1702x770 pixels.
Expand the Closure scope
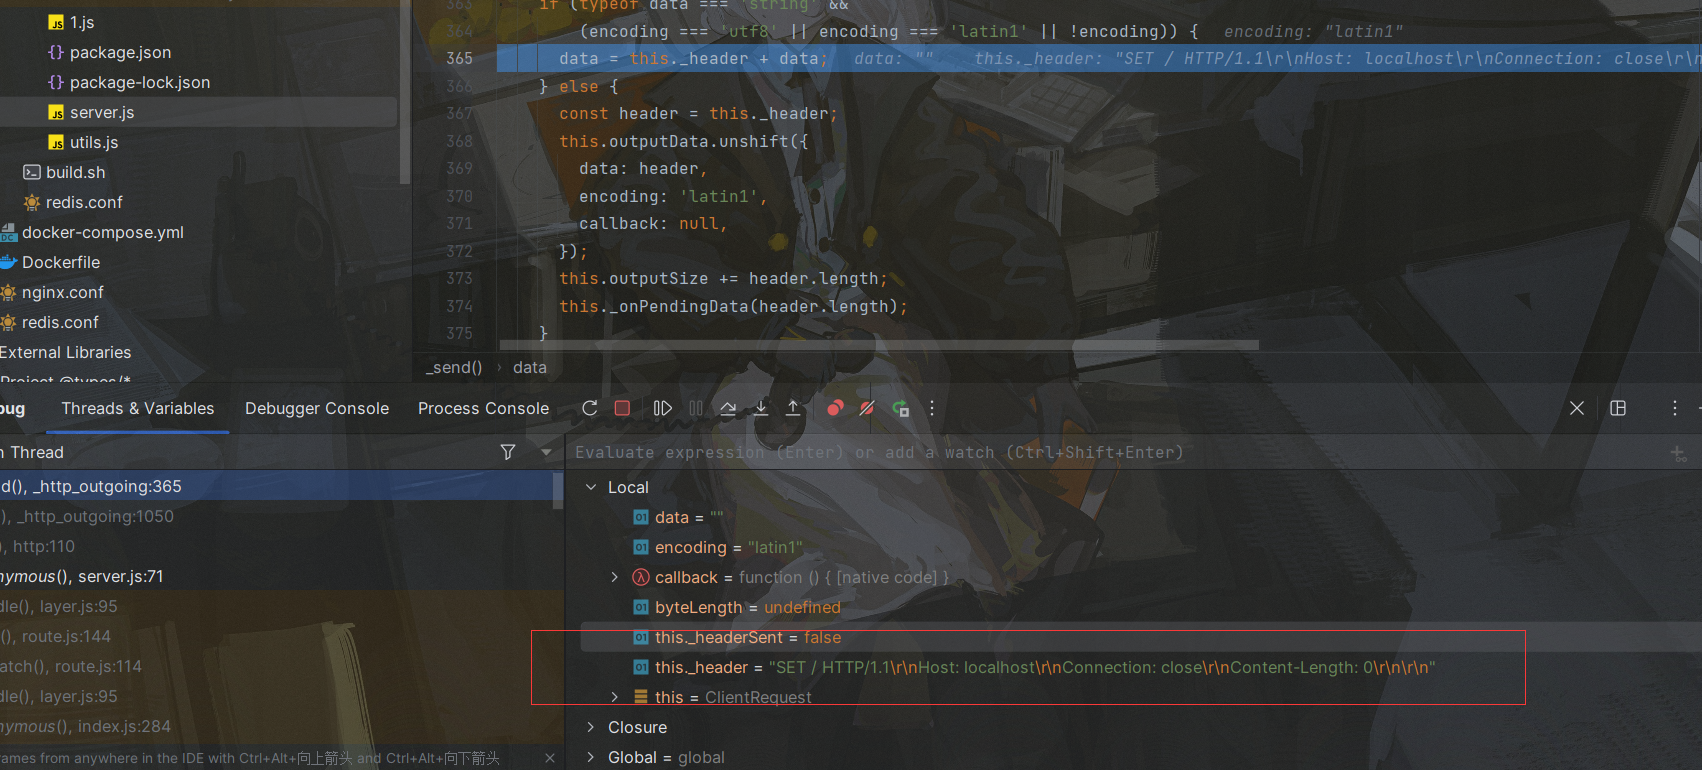pos(591,727)
